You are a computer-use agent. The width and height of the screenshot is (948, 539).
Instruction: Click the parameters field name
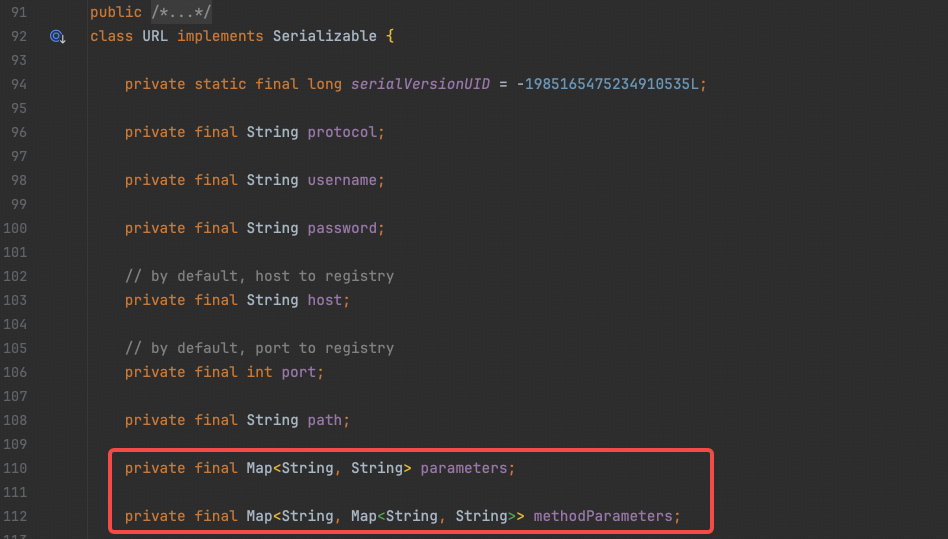click(464, 468)
